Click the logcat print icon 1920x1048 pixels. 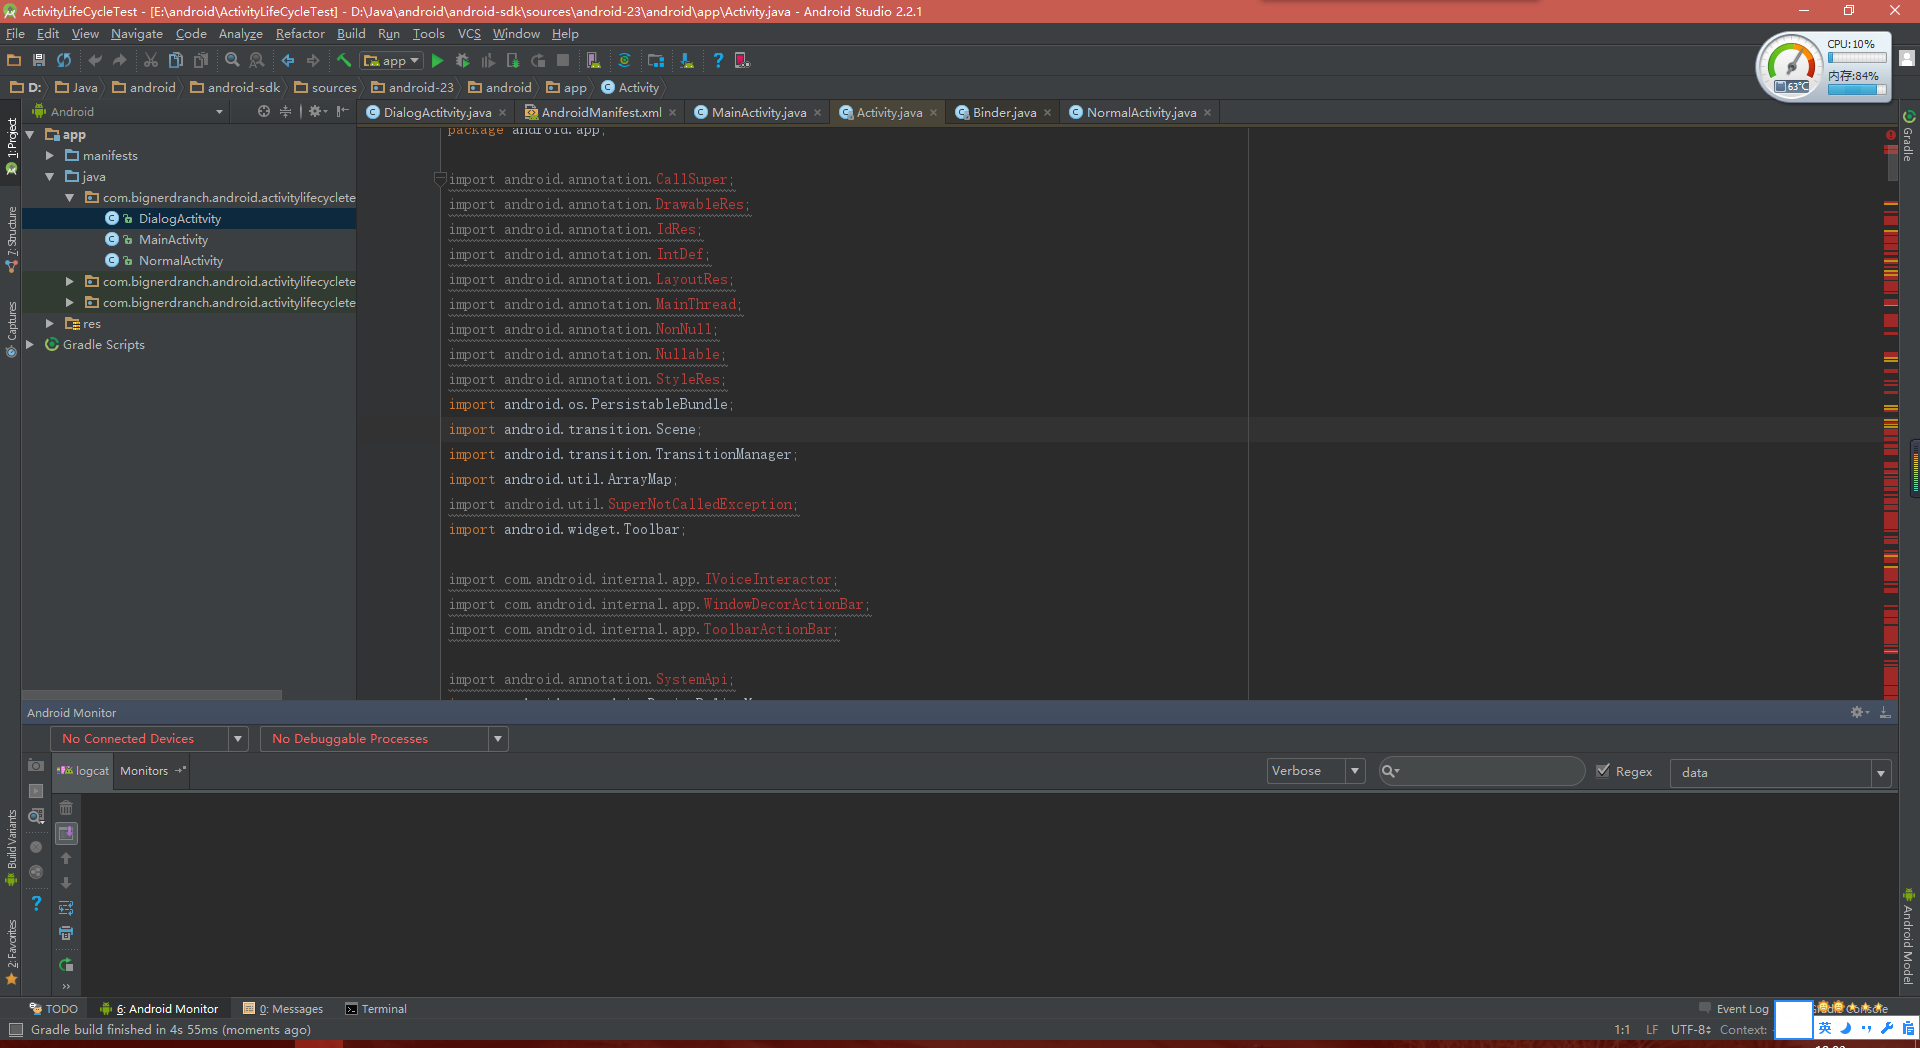point(66,933)
